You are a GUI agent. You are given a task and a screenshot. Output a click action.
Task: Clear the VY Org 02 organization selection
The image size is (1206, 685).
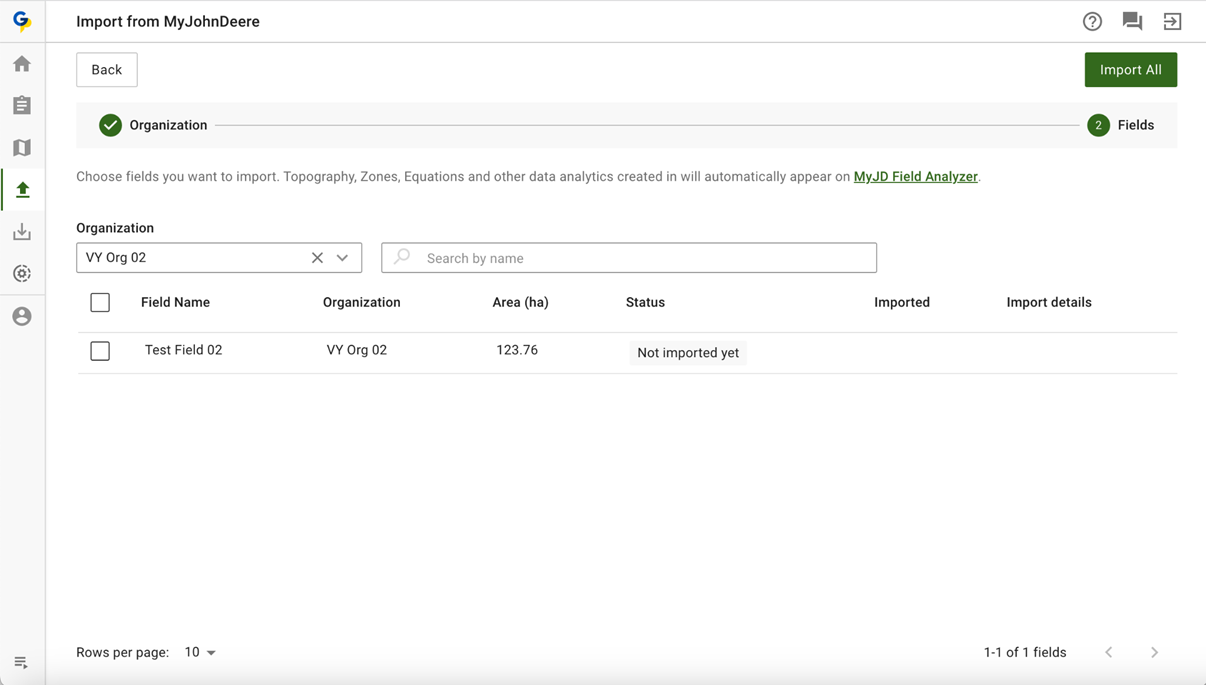pyautogui.click(x=317, y=258)
